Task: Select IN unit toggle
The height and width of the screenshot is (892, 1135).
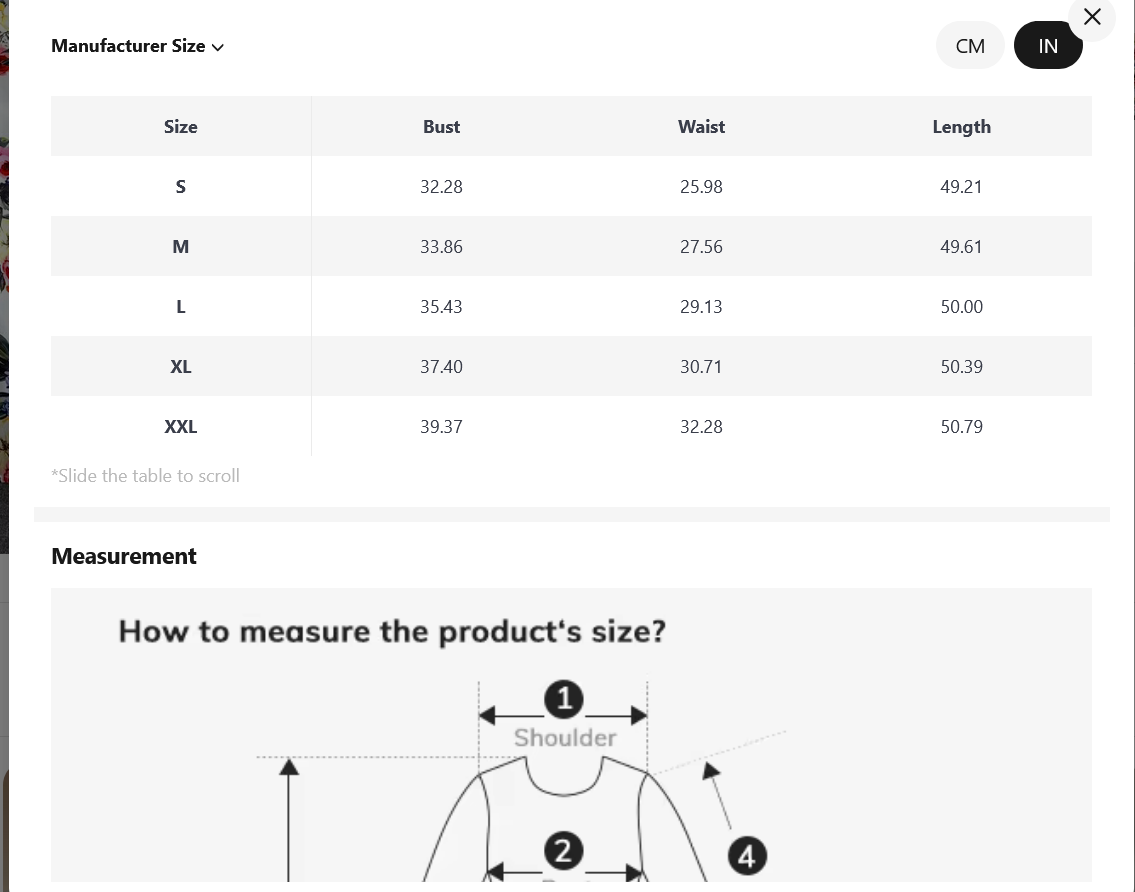Action: [x=1047, y=46]
